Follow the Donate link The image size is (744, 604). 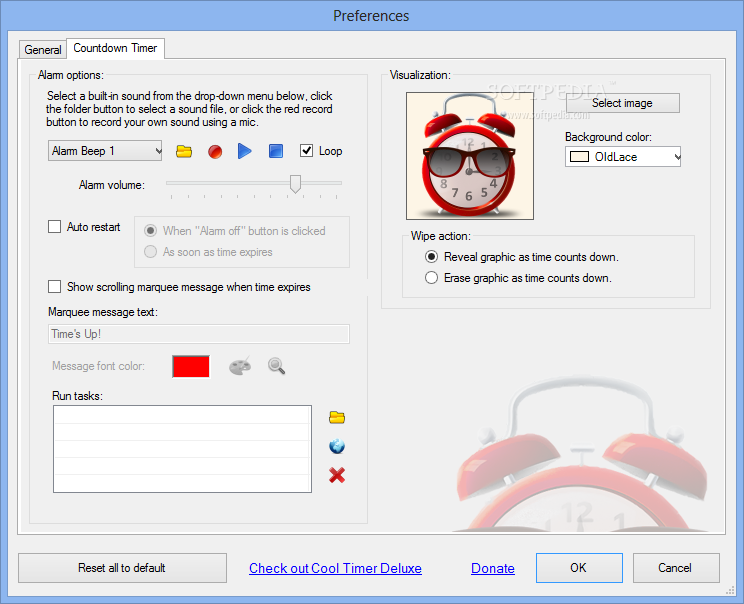click(x=493, y=568)
